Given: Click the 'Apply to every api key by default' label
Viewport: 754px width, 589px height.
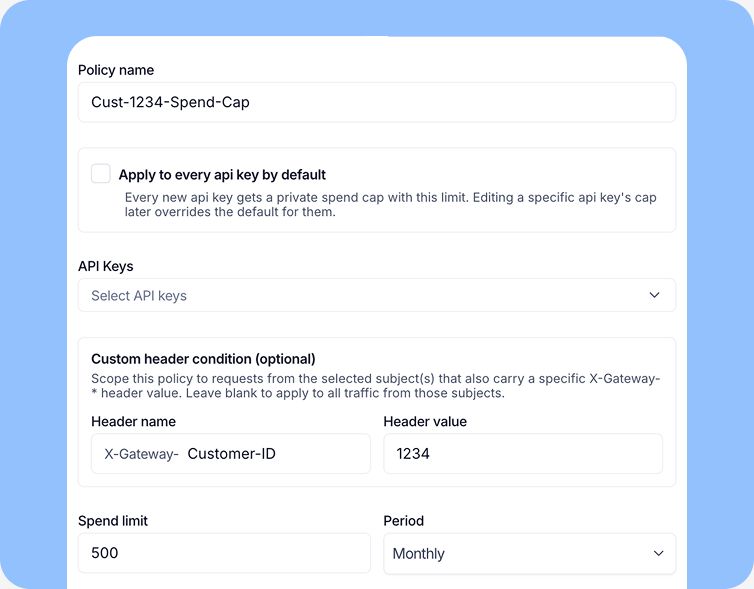Looking at the screenshot, I should [222, 175].
